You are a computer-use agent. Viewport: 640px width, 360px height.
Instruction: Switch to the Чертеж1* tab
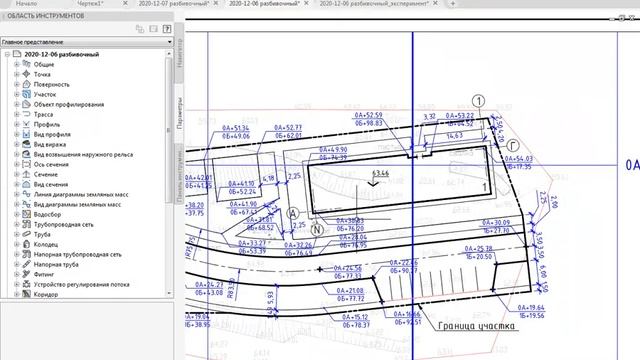[x=91, y=3]
